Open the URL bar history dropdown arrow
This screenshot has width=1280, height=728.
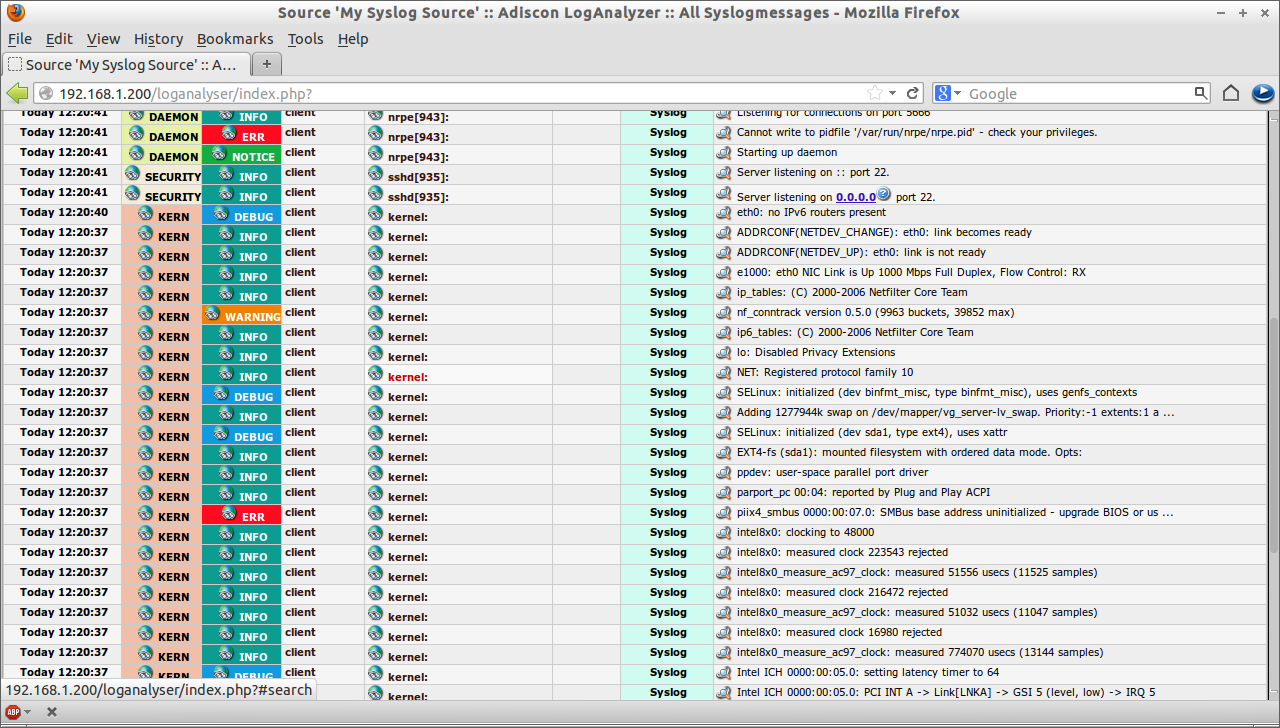coord(893,93)
